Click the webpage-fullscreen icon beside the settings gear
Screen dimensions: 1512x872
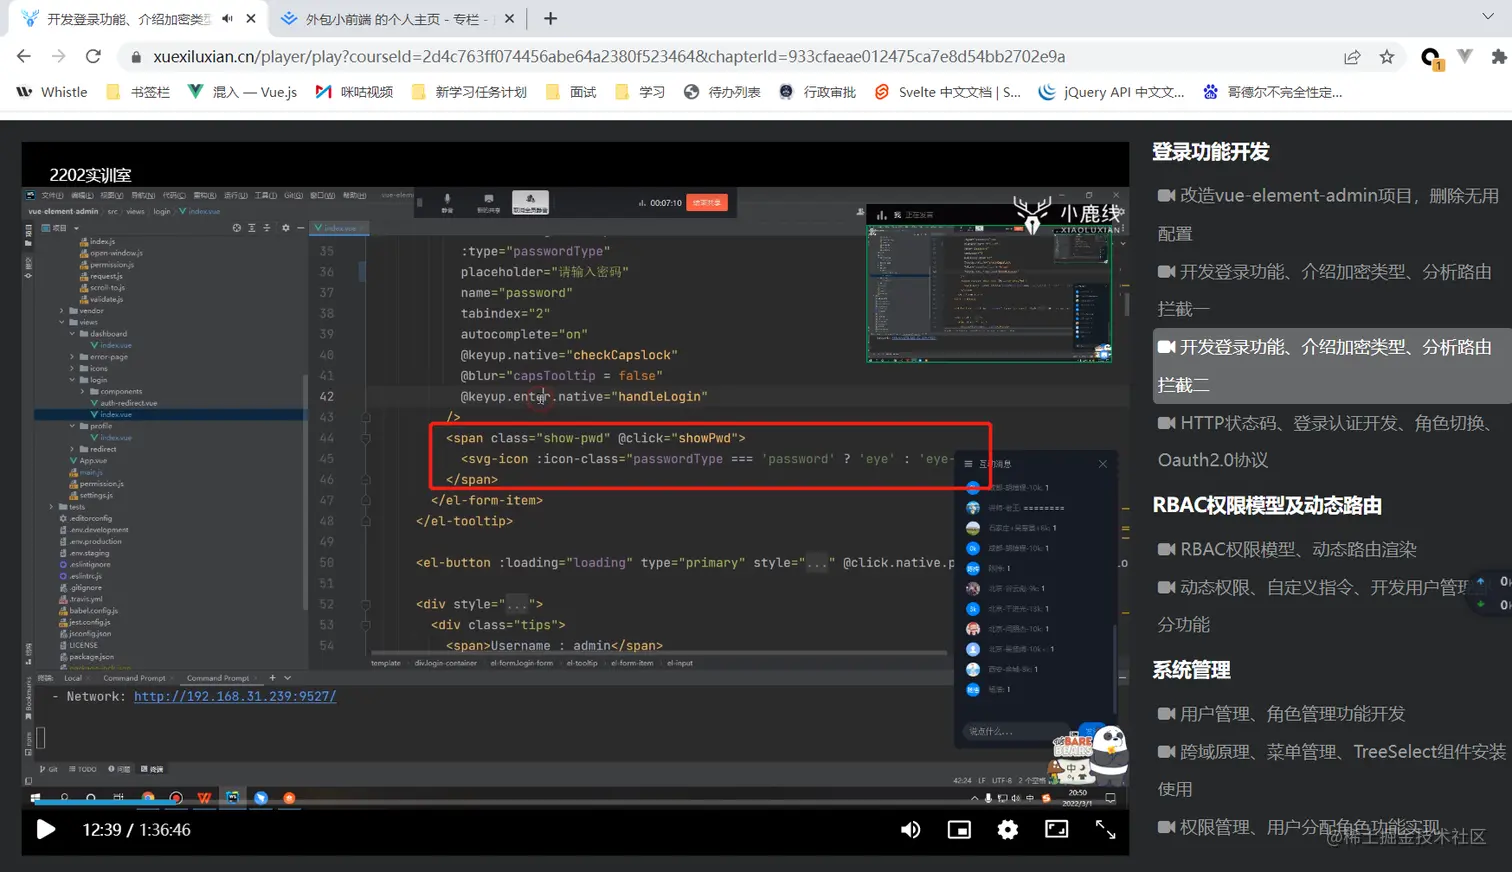[x=1056, y=829]
